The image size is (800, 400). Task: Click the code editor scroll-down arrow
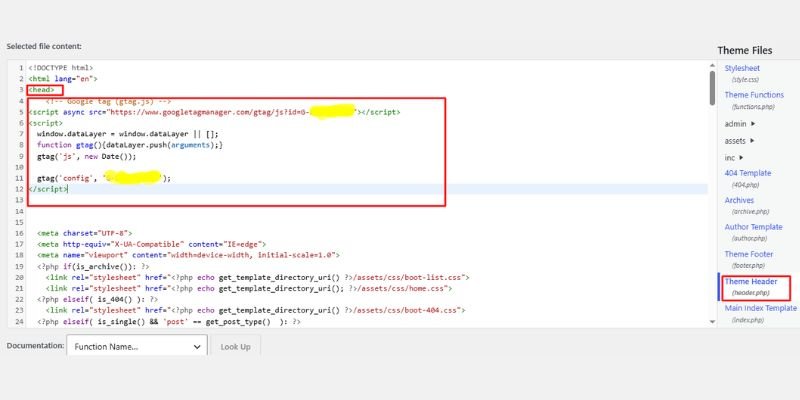(x=712, y=321)
